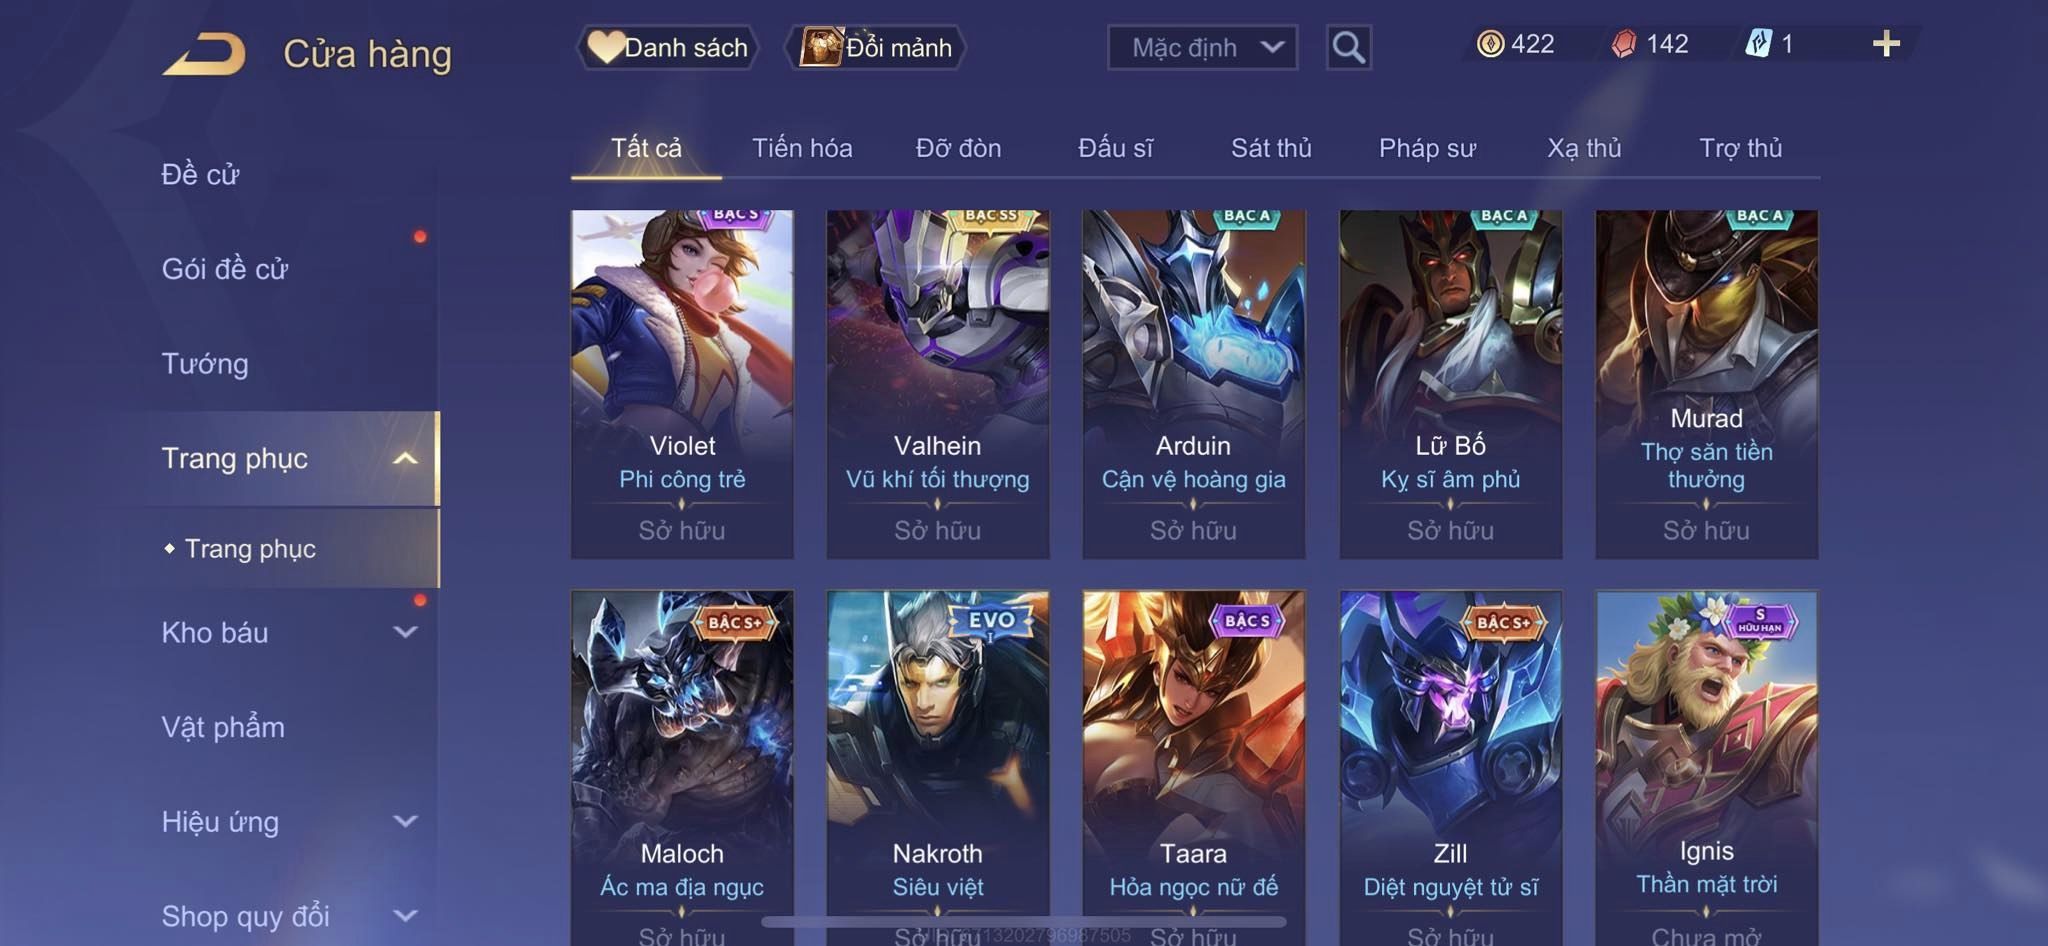Image resolution: width=2048 pixels, height=946 pixels.
Task: Click the gold coin balance icon
Action: coord(1490,44)
